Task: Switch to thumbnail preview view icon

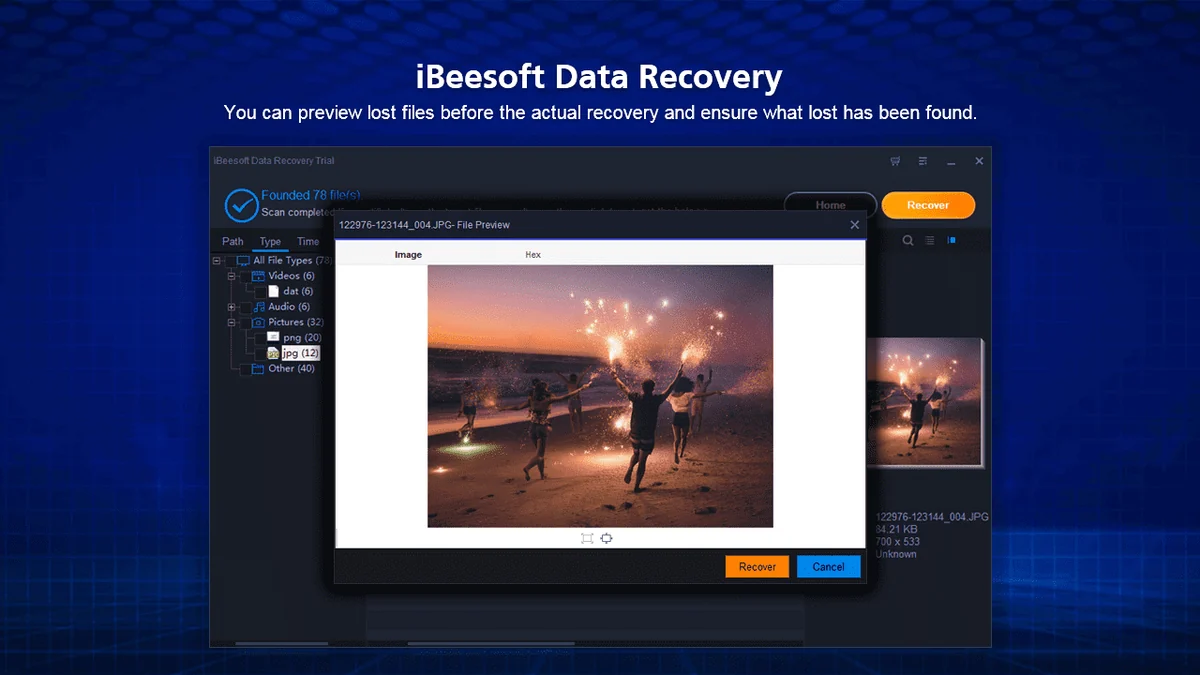Action: click(x=952, y=240)
